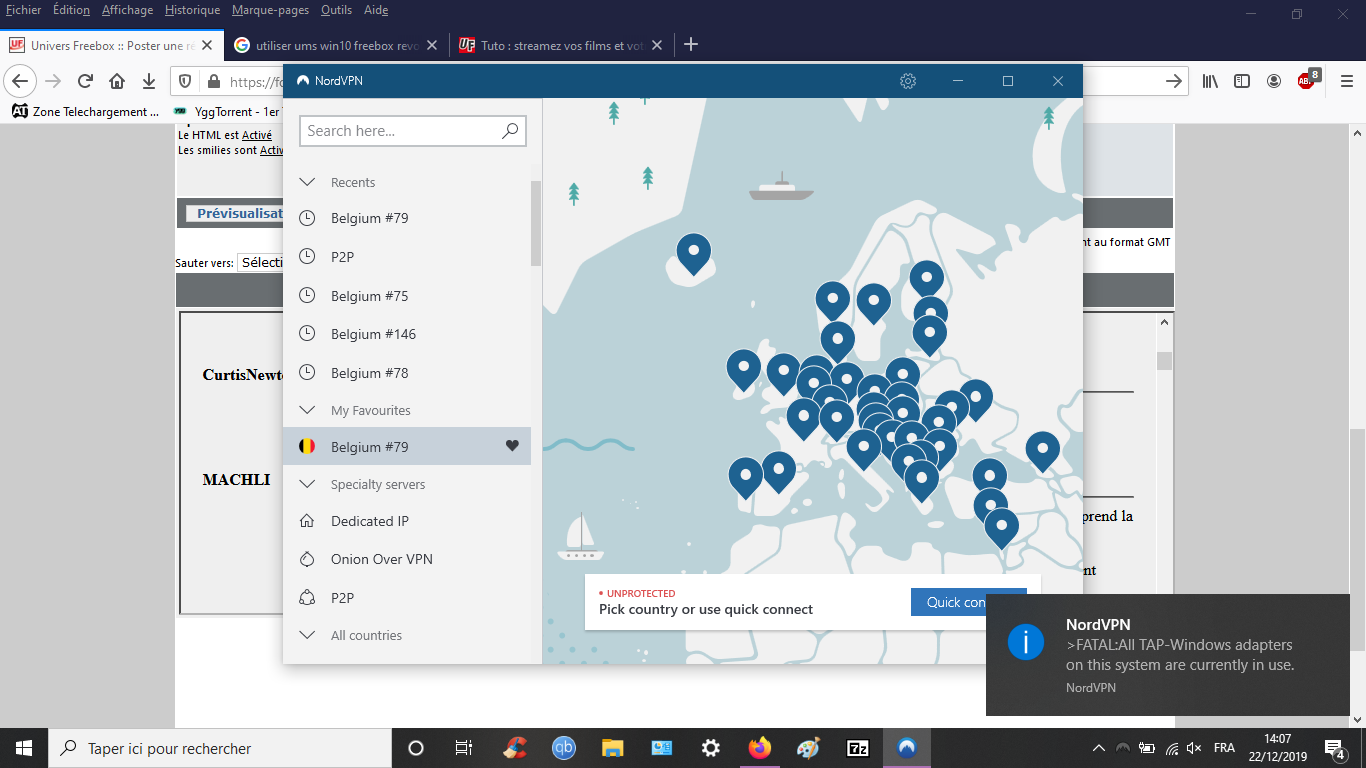Open the Outils menu

tap(337, 10)
